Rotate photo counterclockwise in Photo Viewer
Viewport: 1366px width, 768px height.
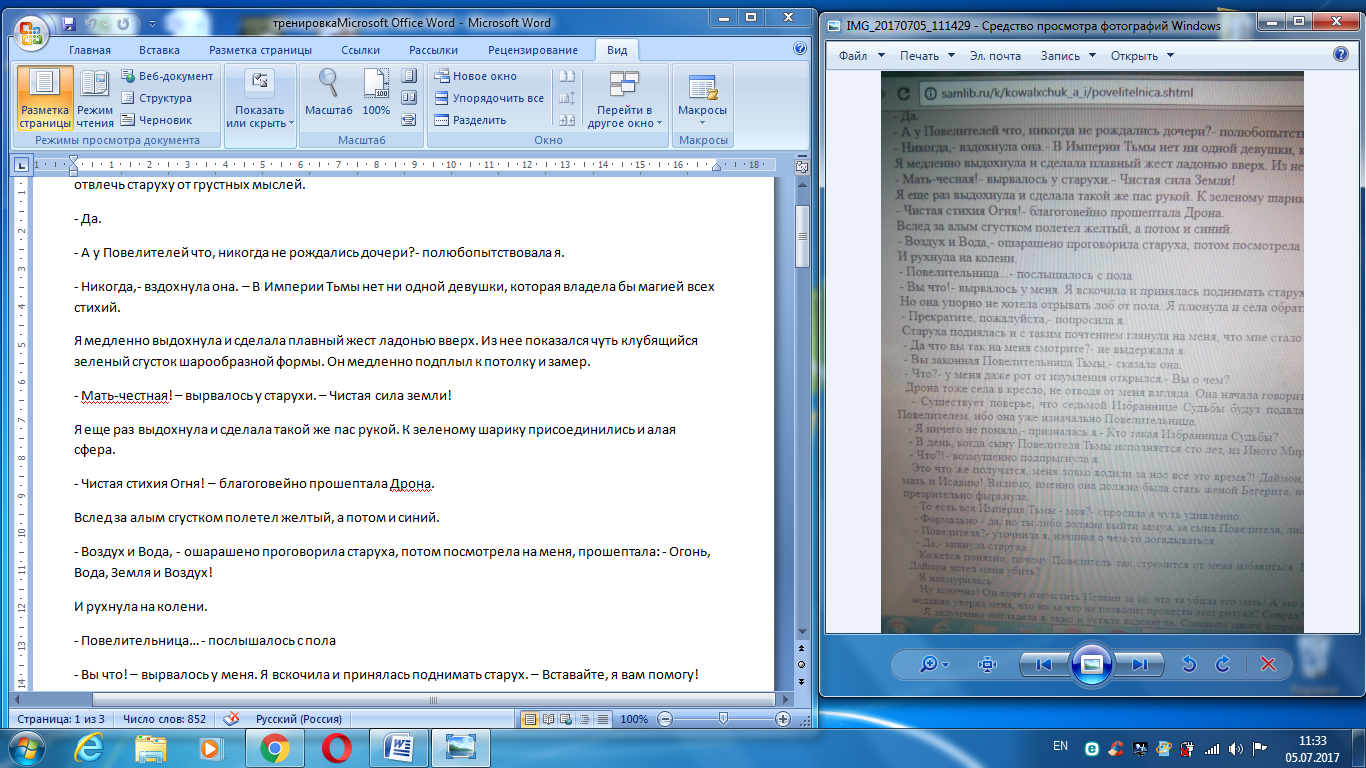pos(1189,664)
